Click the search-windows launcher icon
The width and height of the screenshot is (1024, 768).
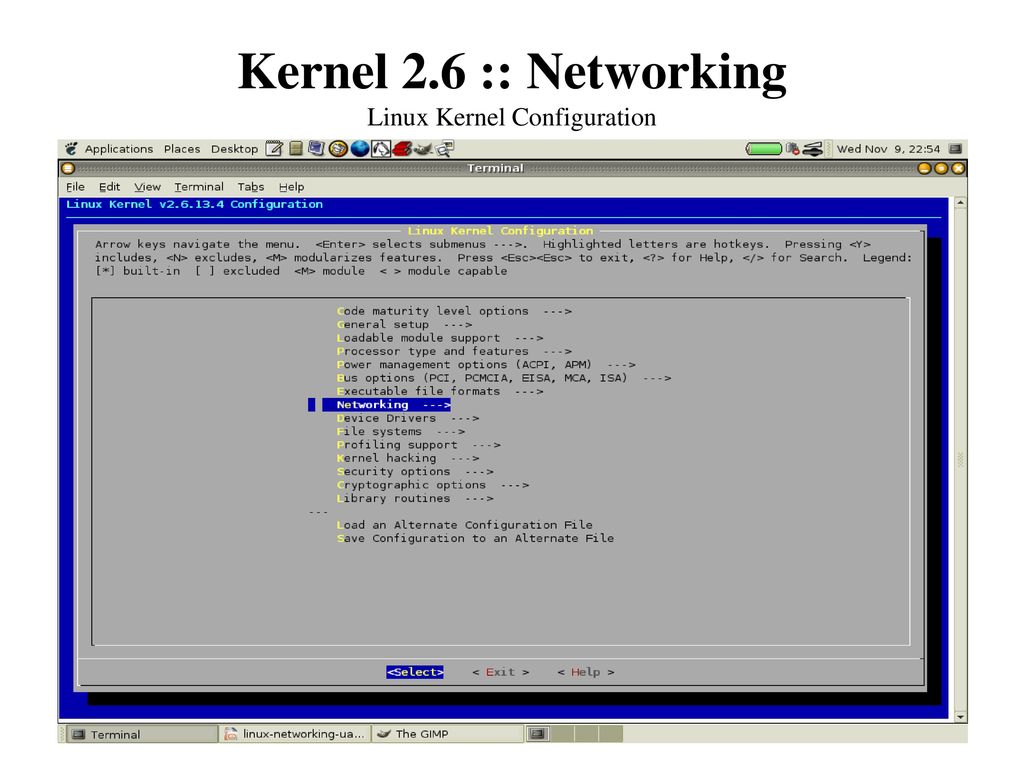tap(445, 149)
